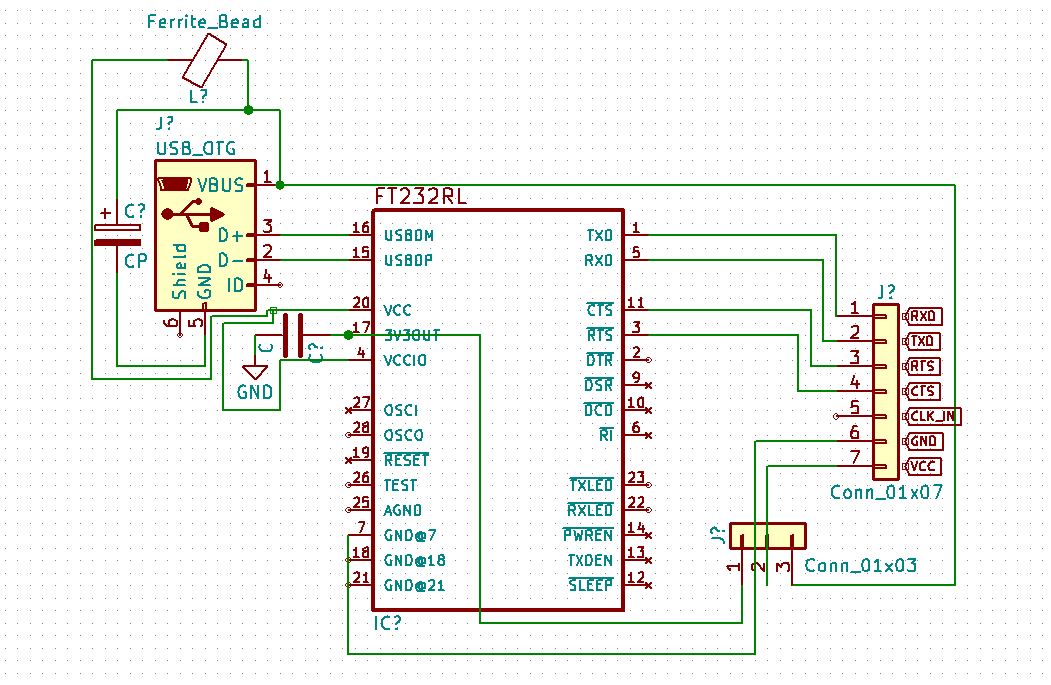This screenshot has width=1051, height=685.
Task: Click the RXLED pin label
Action: [x=591, y=510]
